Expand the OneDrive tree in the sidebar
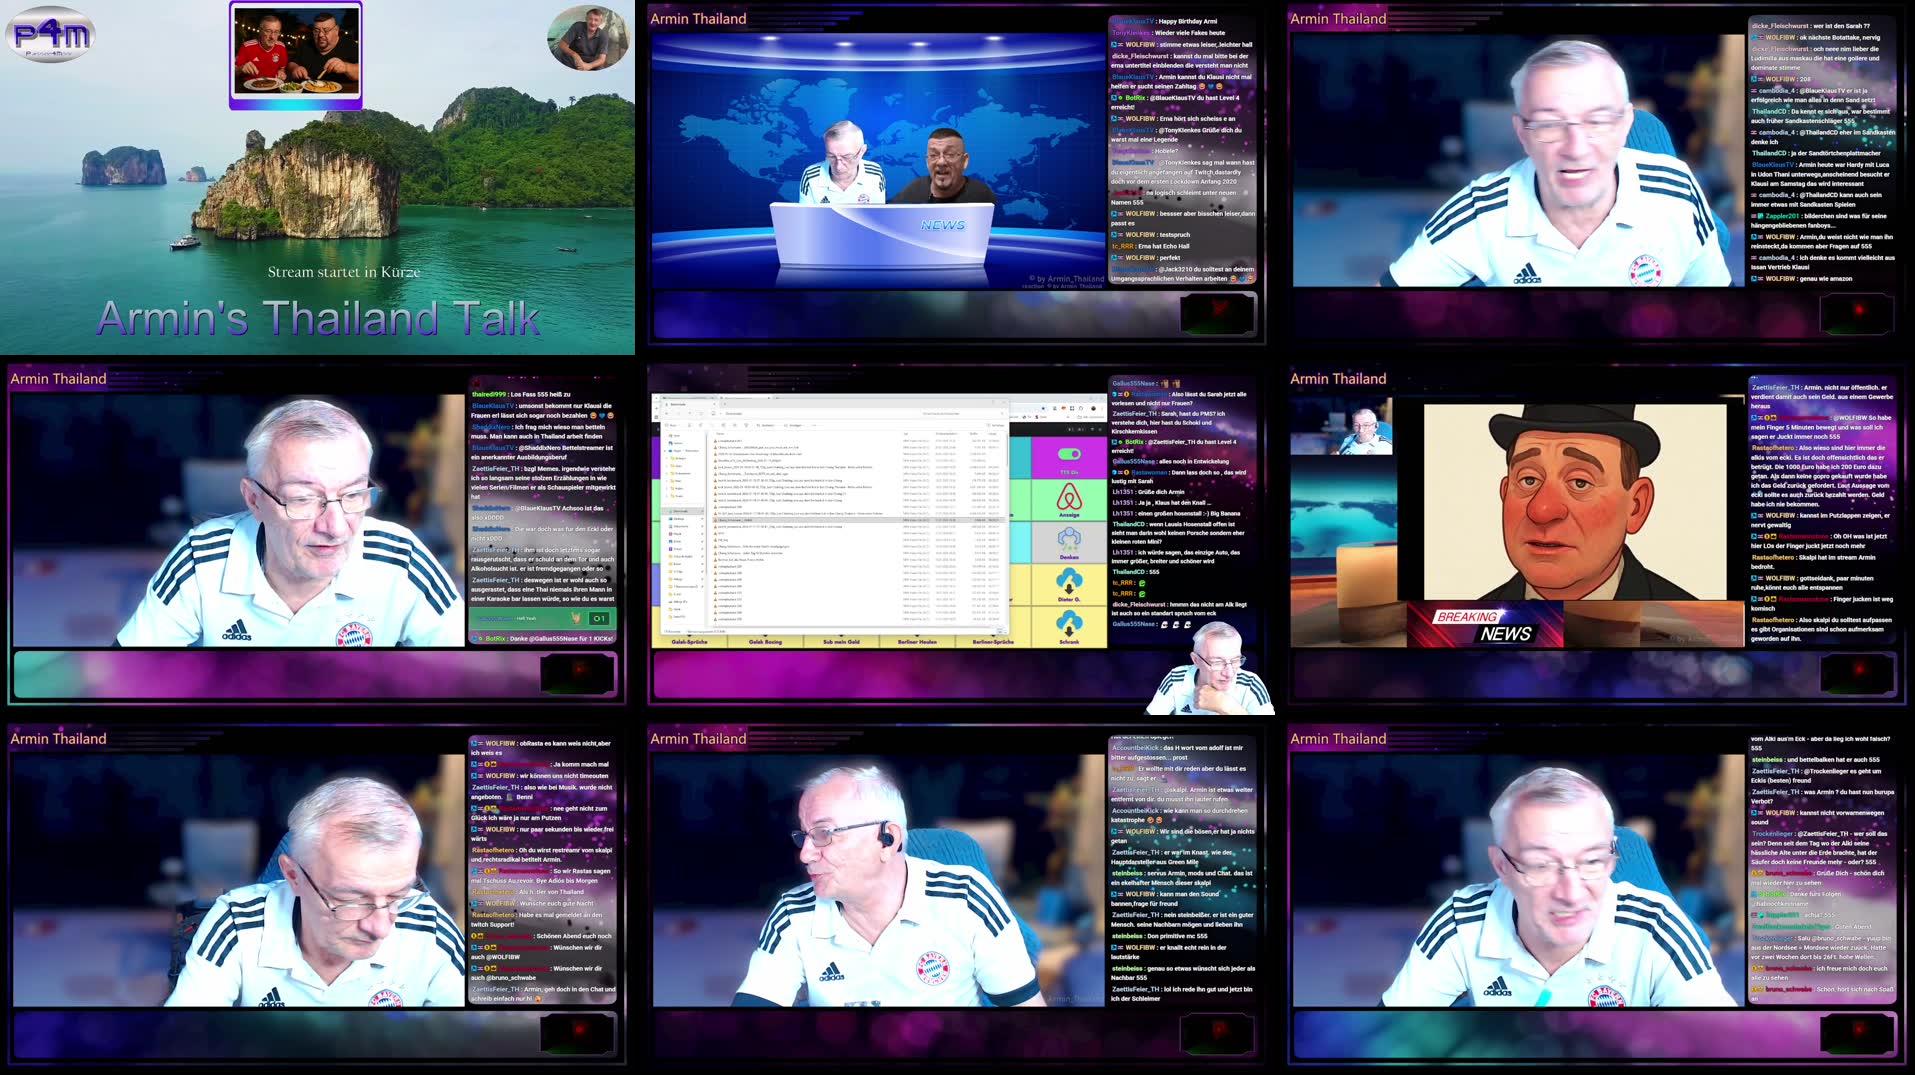 pyautogui.click(x=665, y=450)
